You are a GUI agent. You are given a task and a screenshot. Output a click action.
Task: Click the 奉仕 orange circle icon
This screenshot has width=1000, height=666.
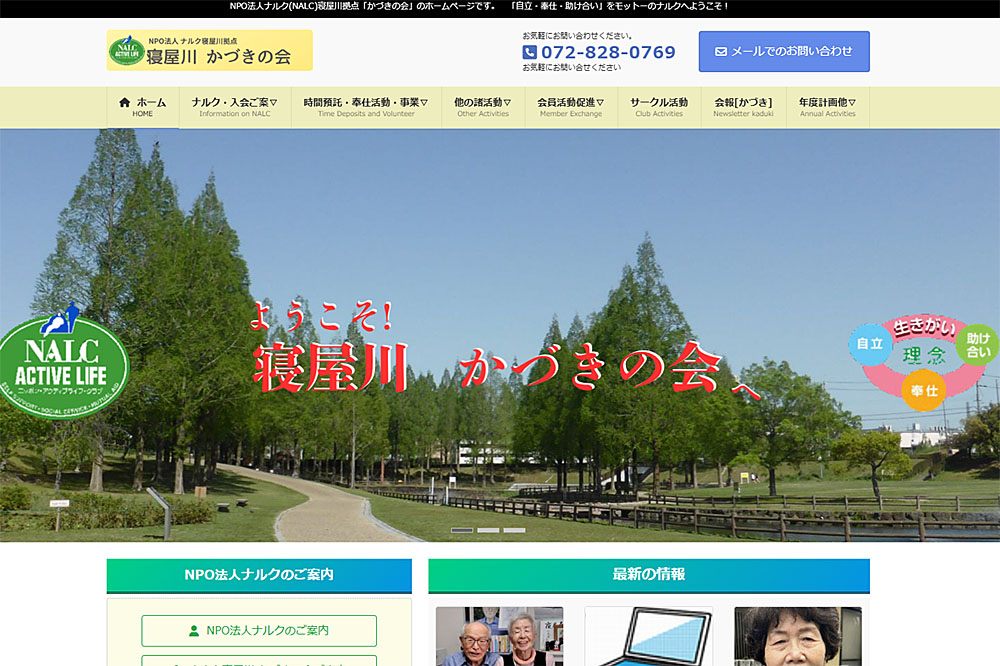pyautogui.click(x=922, y=390)
